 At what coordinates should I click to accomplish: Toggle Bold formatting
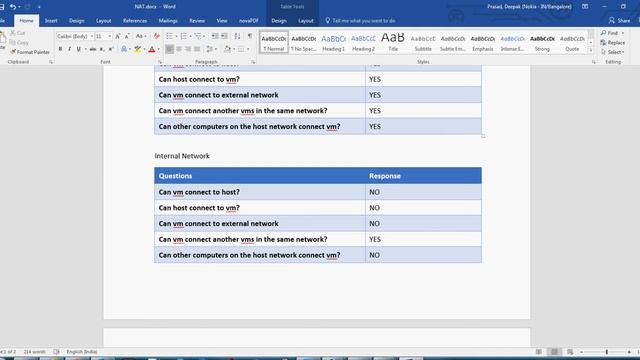(60, 49)
